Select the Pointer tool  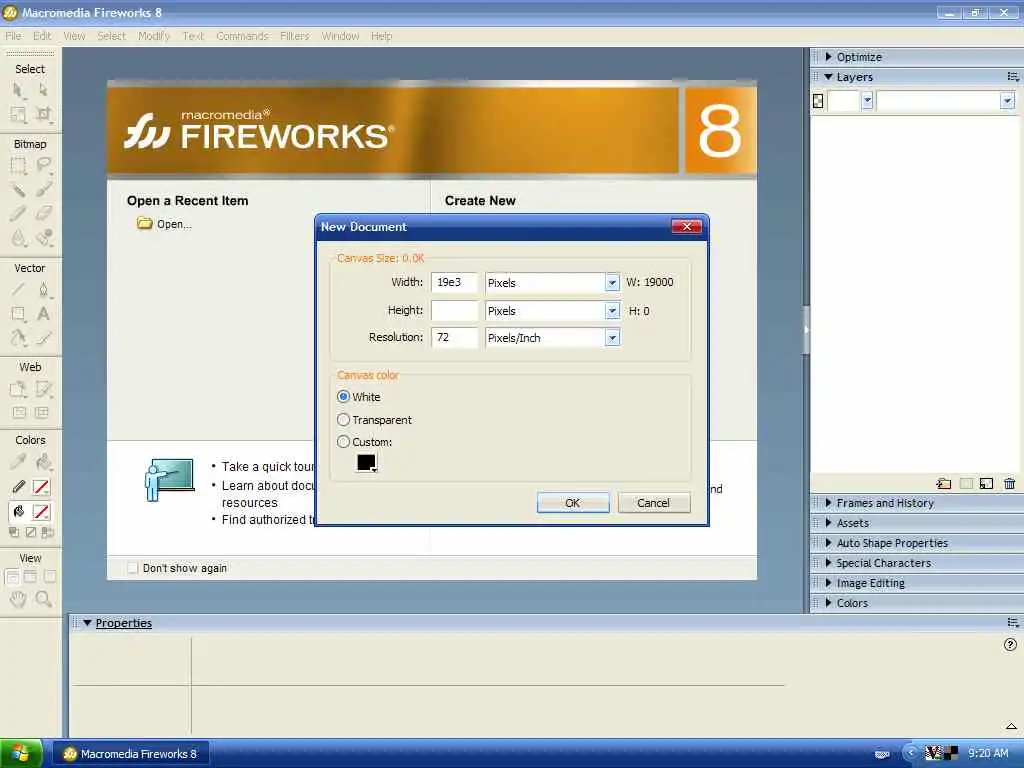tap(18, 90)
